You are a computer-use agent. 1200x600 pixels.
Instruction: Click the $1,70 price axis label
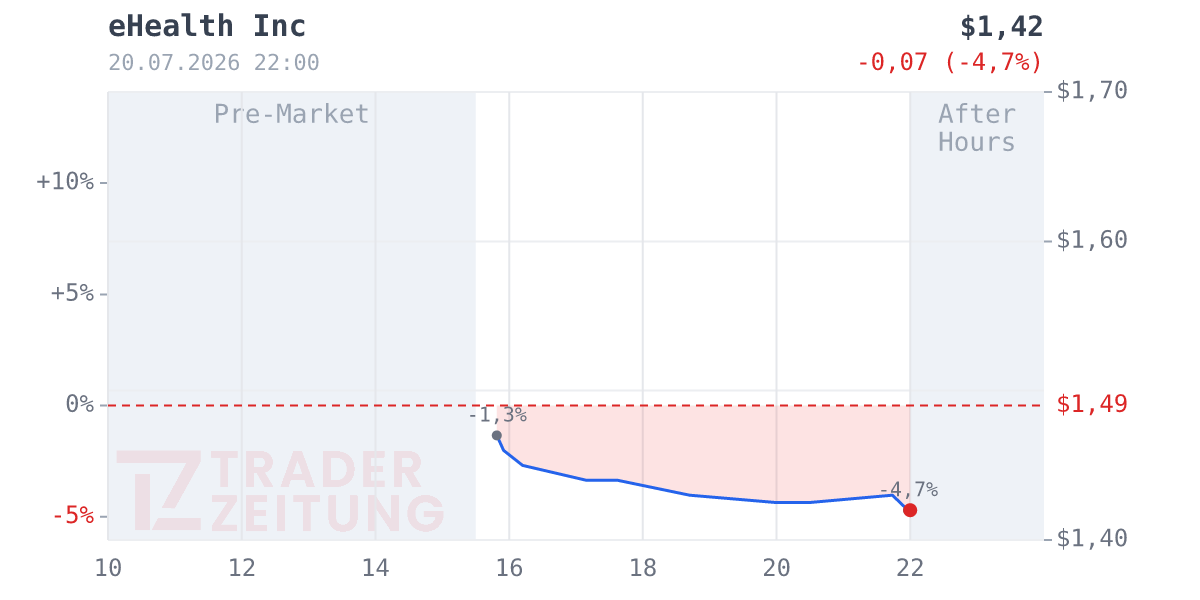(x=1092, y=90)
